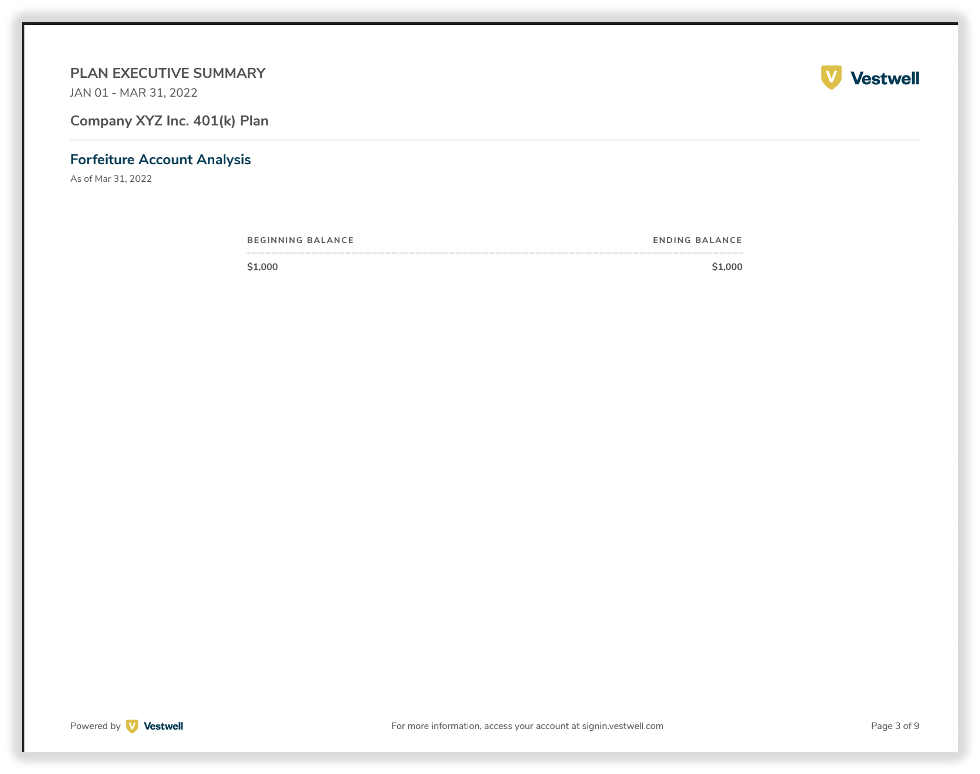Viewport: 980px width, 774px height.
Task: Click the footer Vestwell wordmark beside the shield
Action: click(x=163, y=726)
